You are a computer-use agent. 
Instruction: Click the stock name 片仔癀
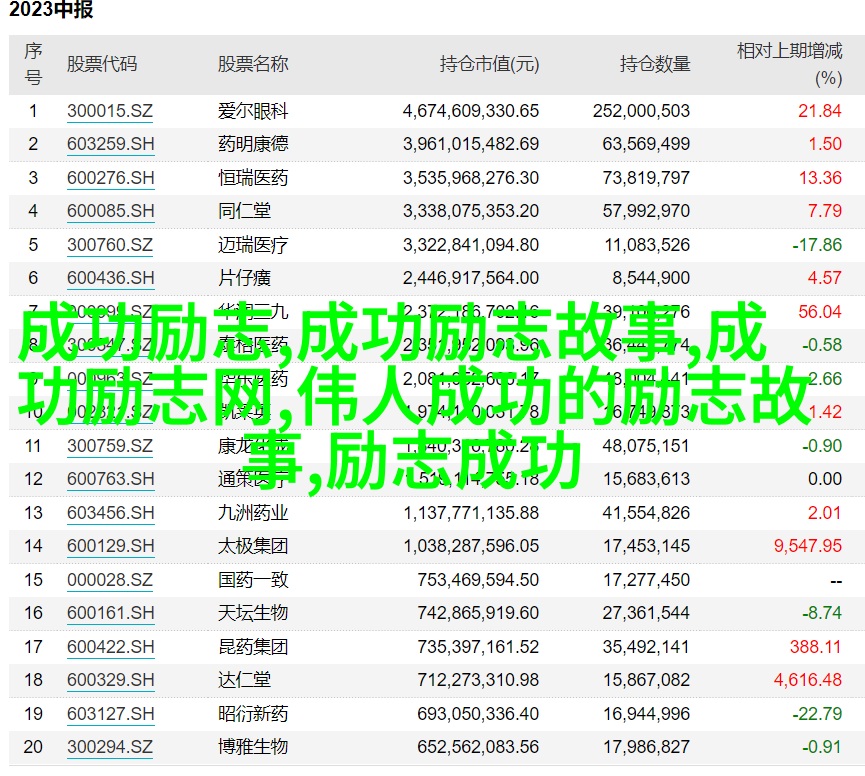tap(244, 278)
